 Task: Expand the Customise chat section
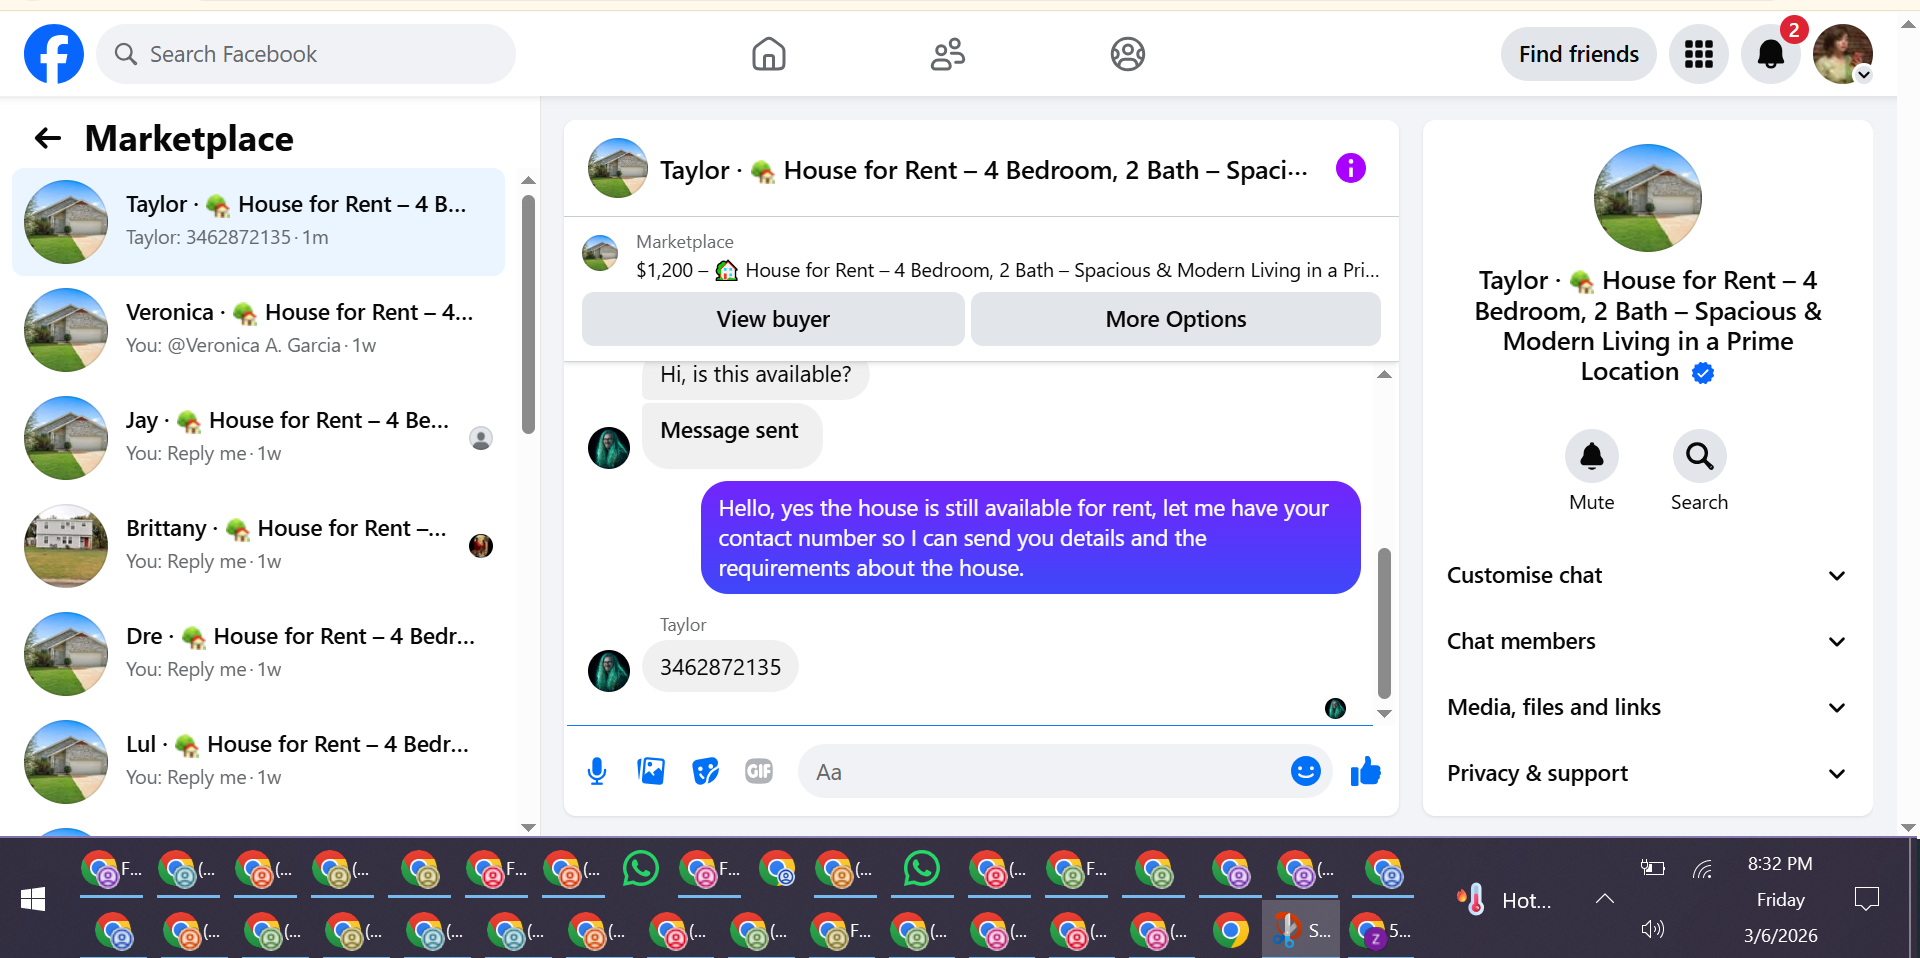1647,575
